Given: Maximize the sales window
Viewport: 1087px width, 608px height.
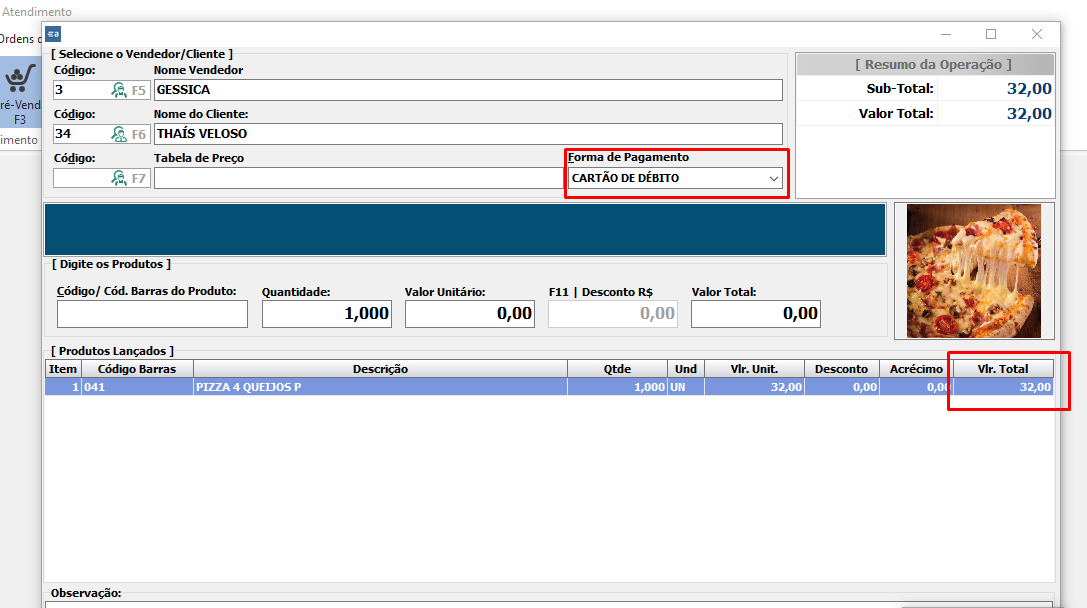Looking at the screenshot, I should pyautogui.click(x=991, y=34).
